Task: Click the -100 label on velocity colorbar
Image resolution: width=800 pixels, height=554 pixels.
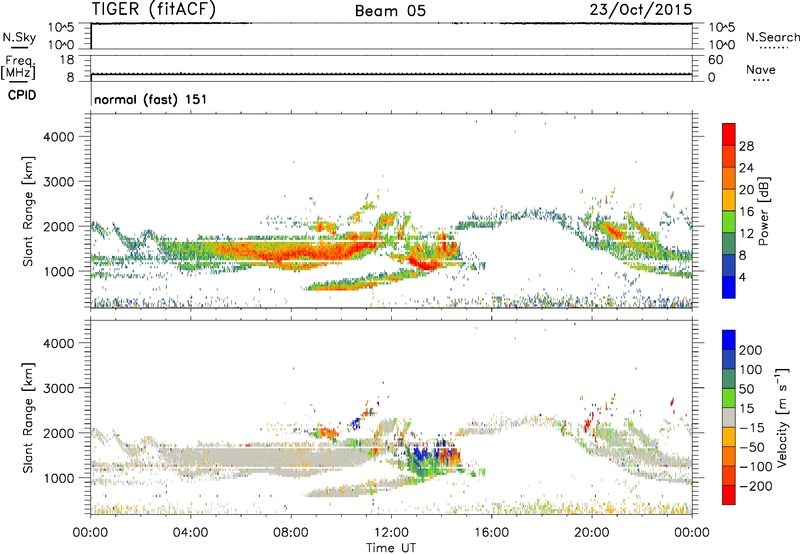Action: [755, 467]
